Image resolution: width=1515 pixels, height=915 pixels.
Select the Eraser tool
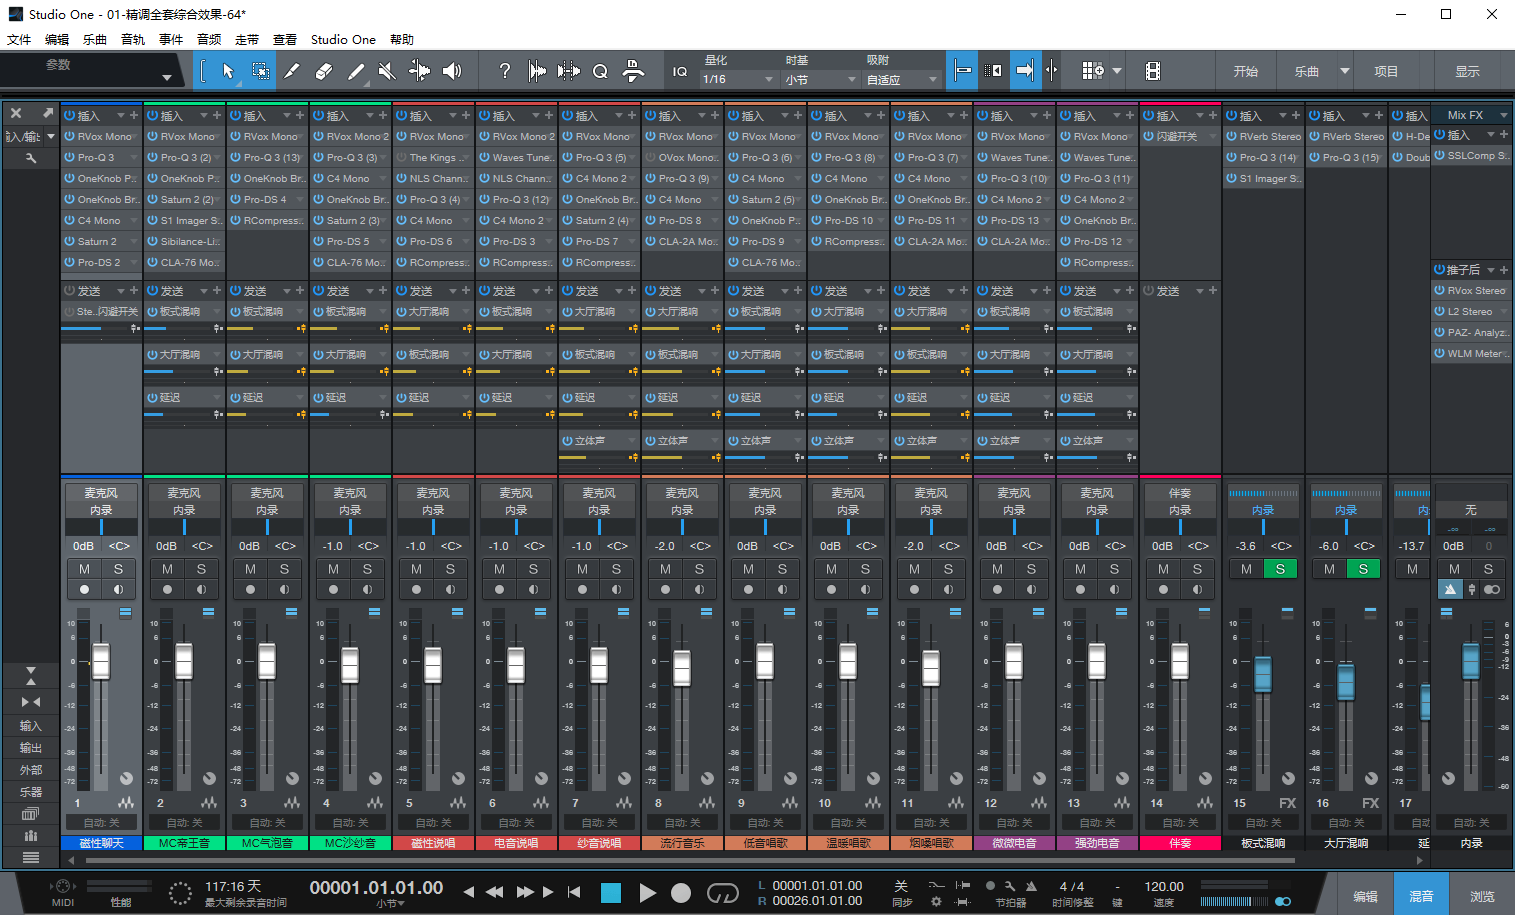tap(325, 70)
